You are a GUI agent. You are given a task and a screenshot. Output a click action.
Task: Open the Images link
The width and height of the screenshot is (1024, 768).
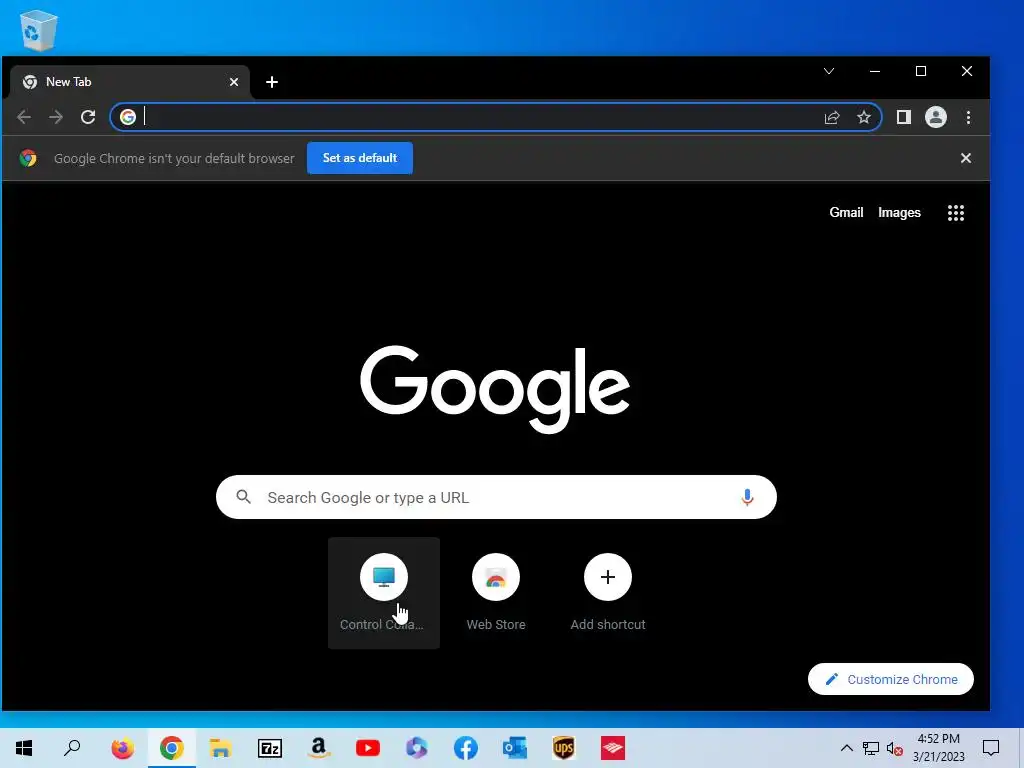point(899,213)
